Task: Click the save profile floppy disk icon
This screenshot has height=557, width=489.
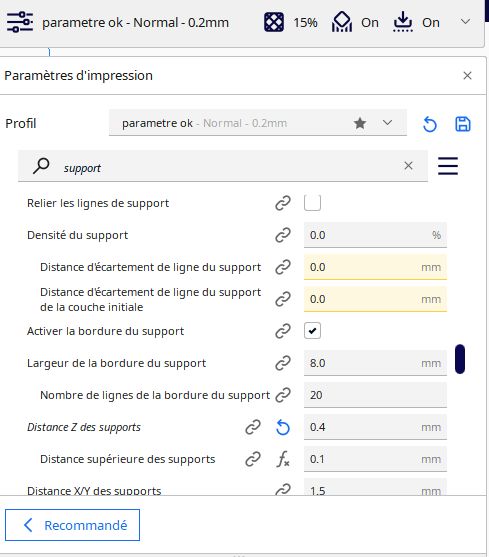Action: [463, 124]
